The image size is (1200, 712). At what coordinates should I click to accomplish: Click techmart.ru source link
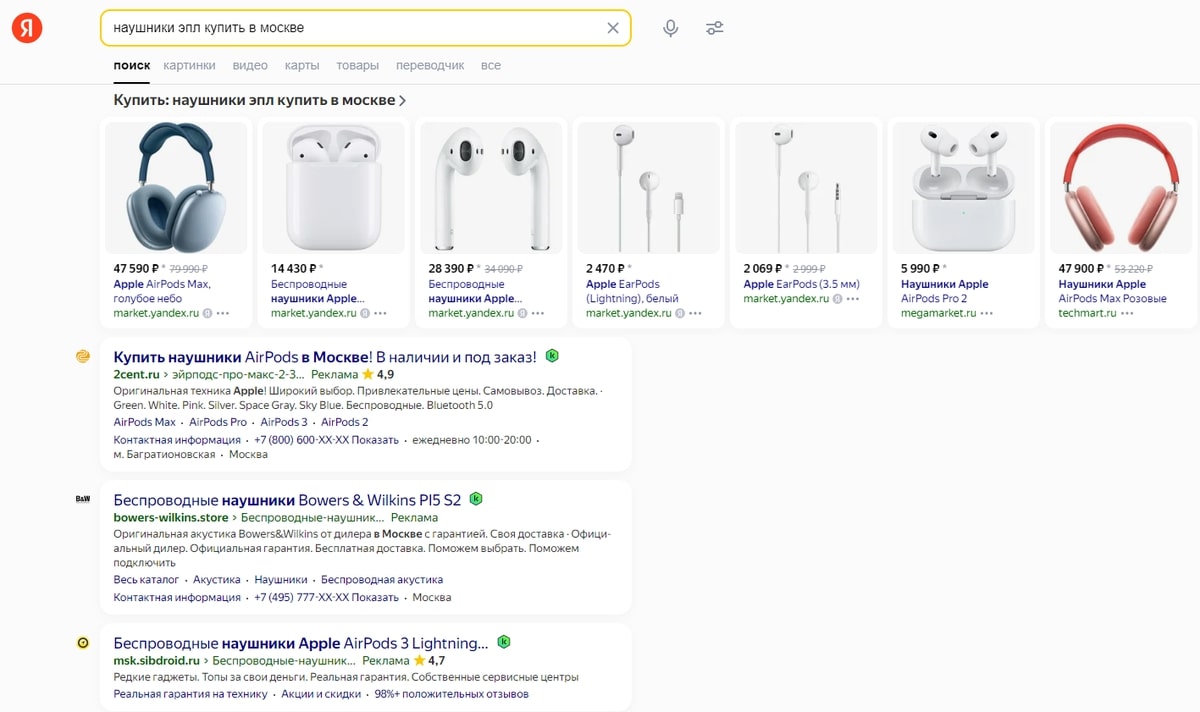pyautogui.click(x=1087, y=313)
